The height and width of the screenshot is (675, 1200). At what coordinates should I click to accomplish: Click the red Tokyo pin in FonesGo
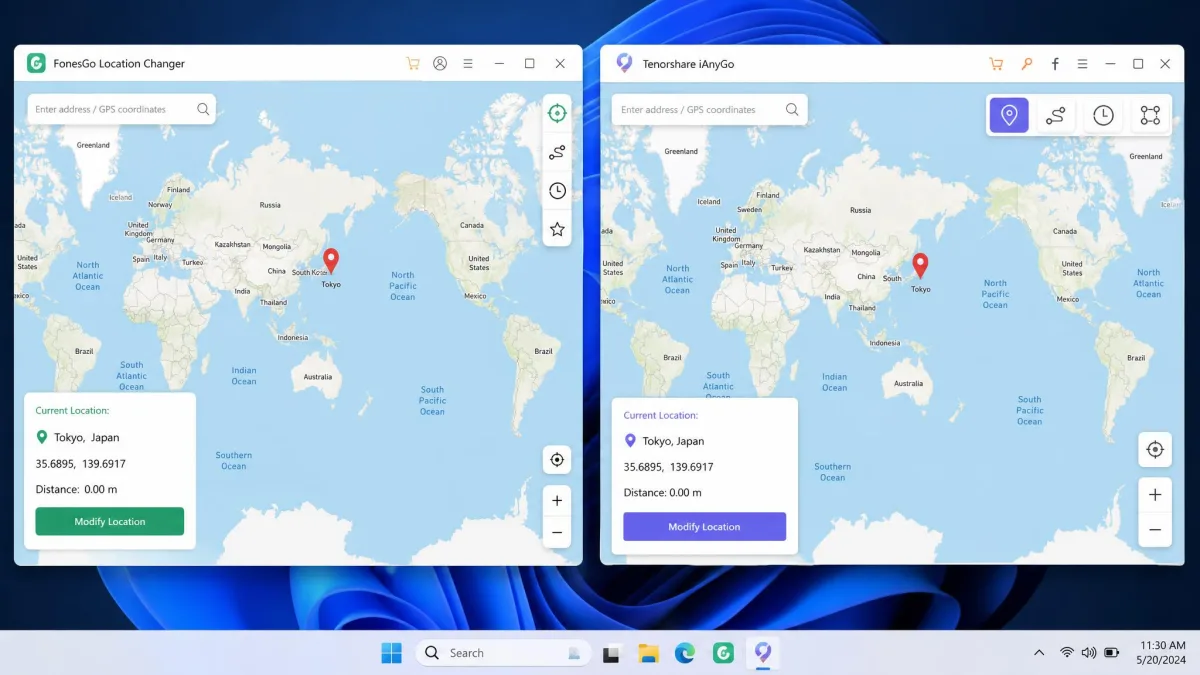331,261
